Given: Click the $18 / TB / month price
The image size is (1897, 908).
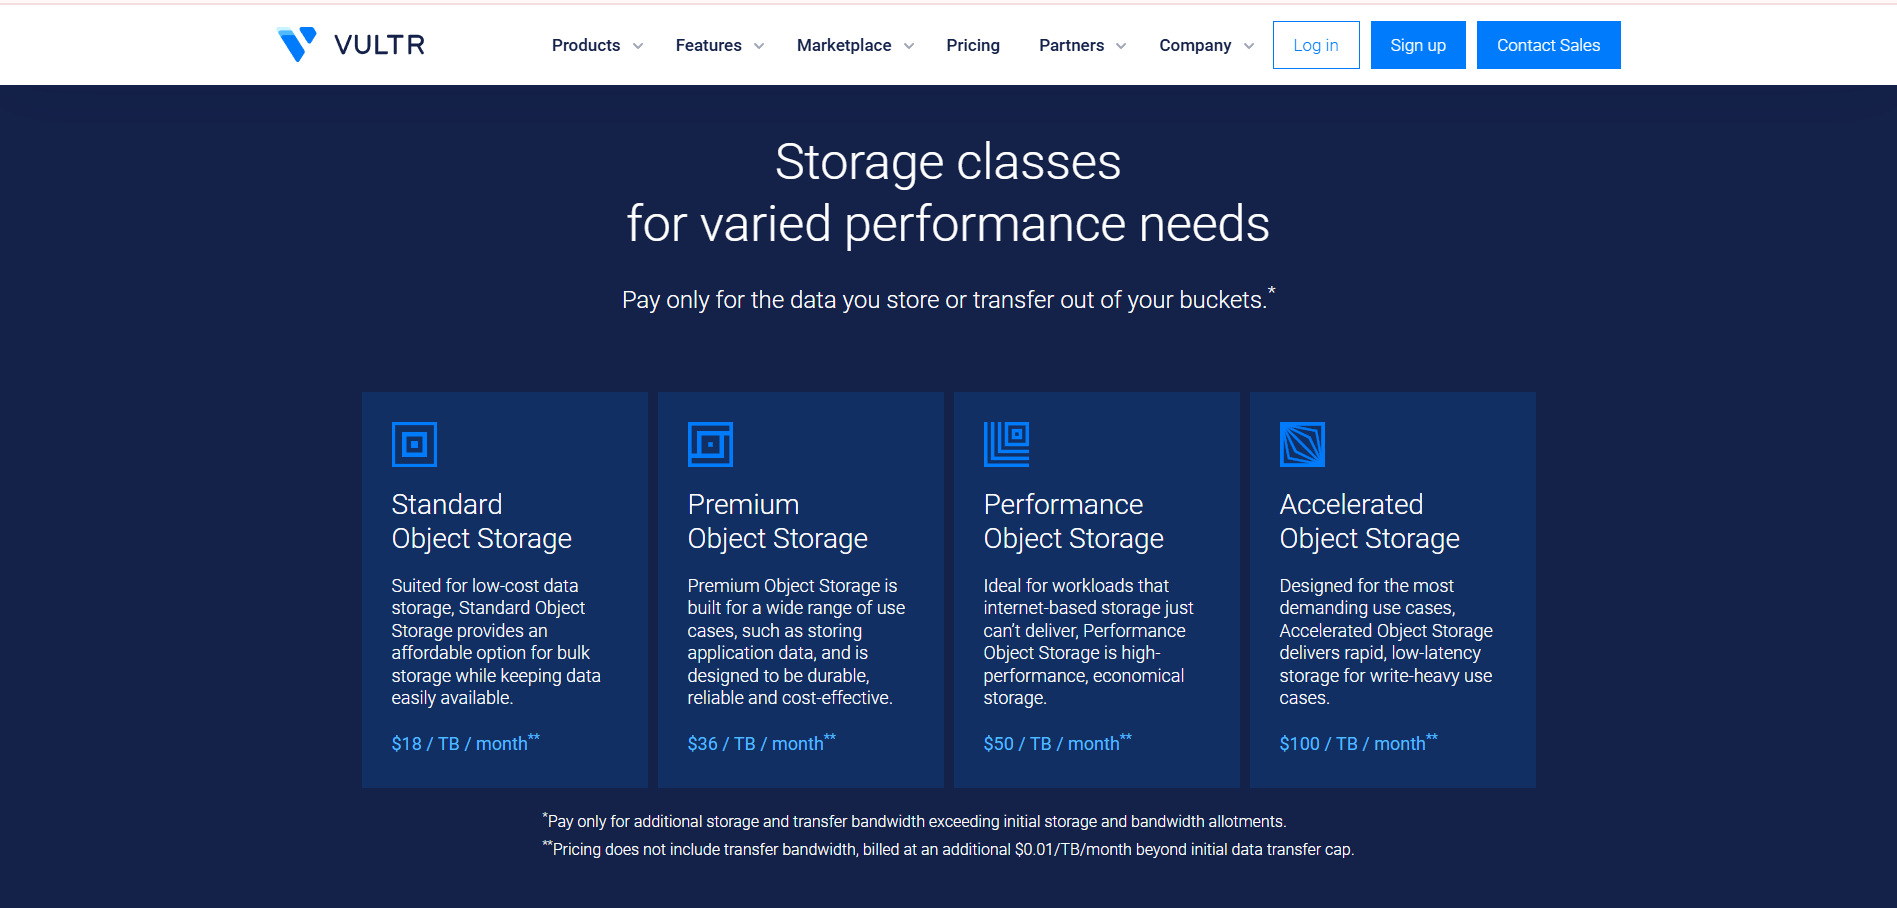Looking at the screenshot, I should pyautogui.click(x=460, y=744).
